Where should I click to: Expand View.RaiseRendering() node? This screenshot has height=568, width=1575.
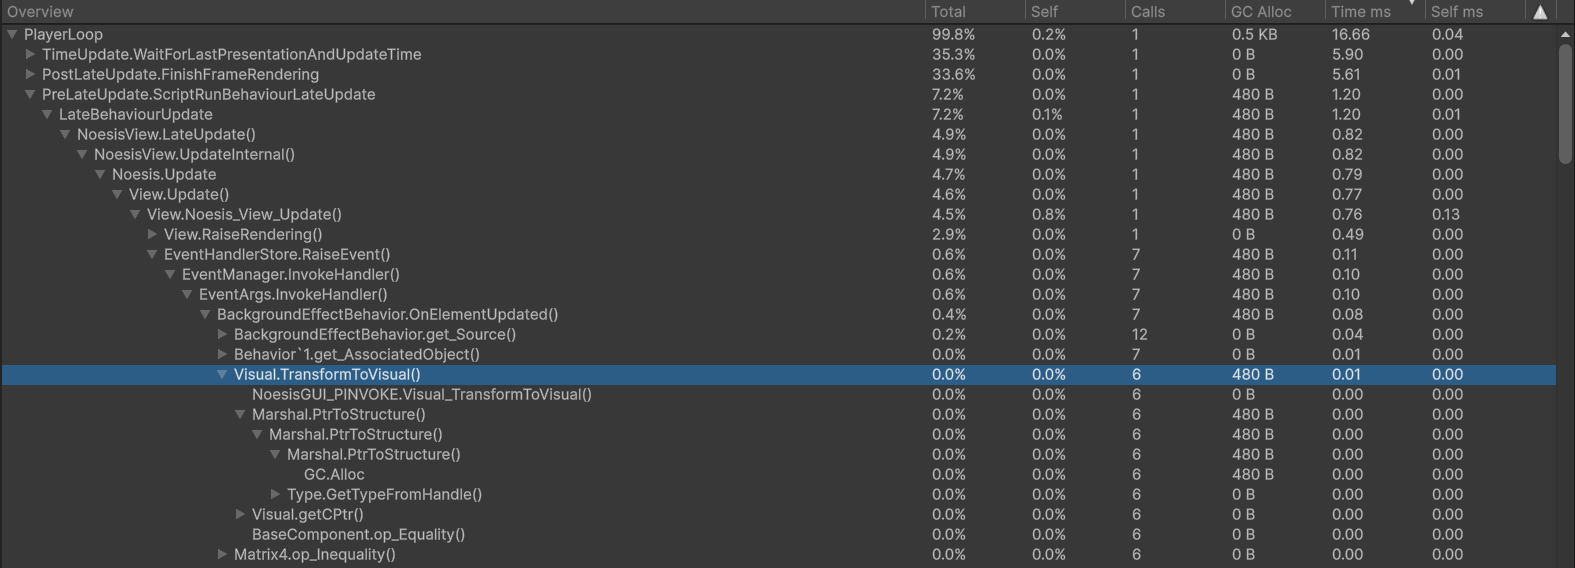[x=152, y=234]
